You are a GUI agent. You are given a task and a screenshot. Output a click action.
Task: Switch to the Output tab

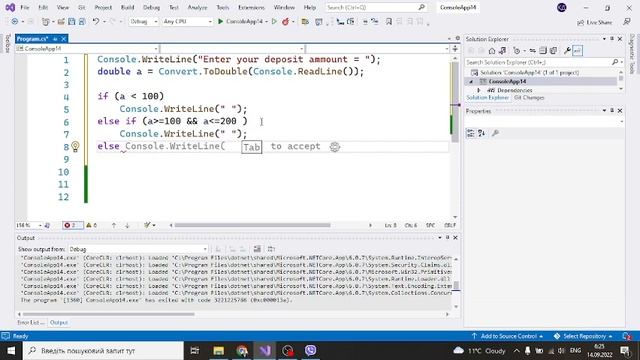59,322
